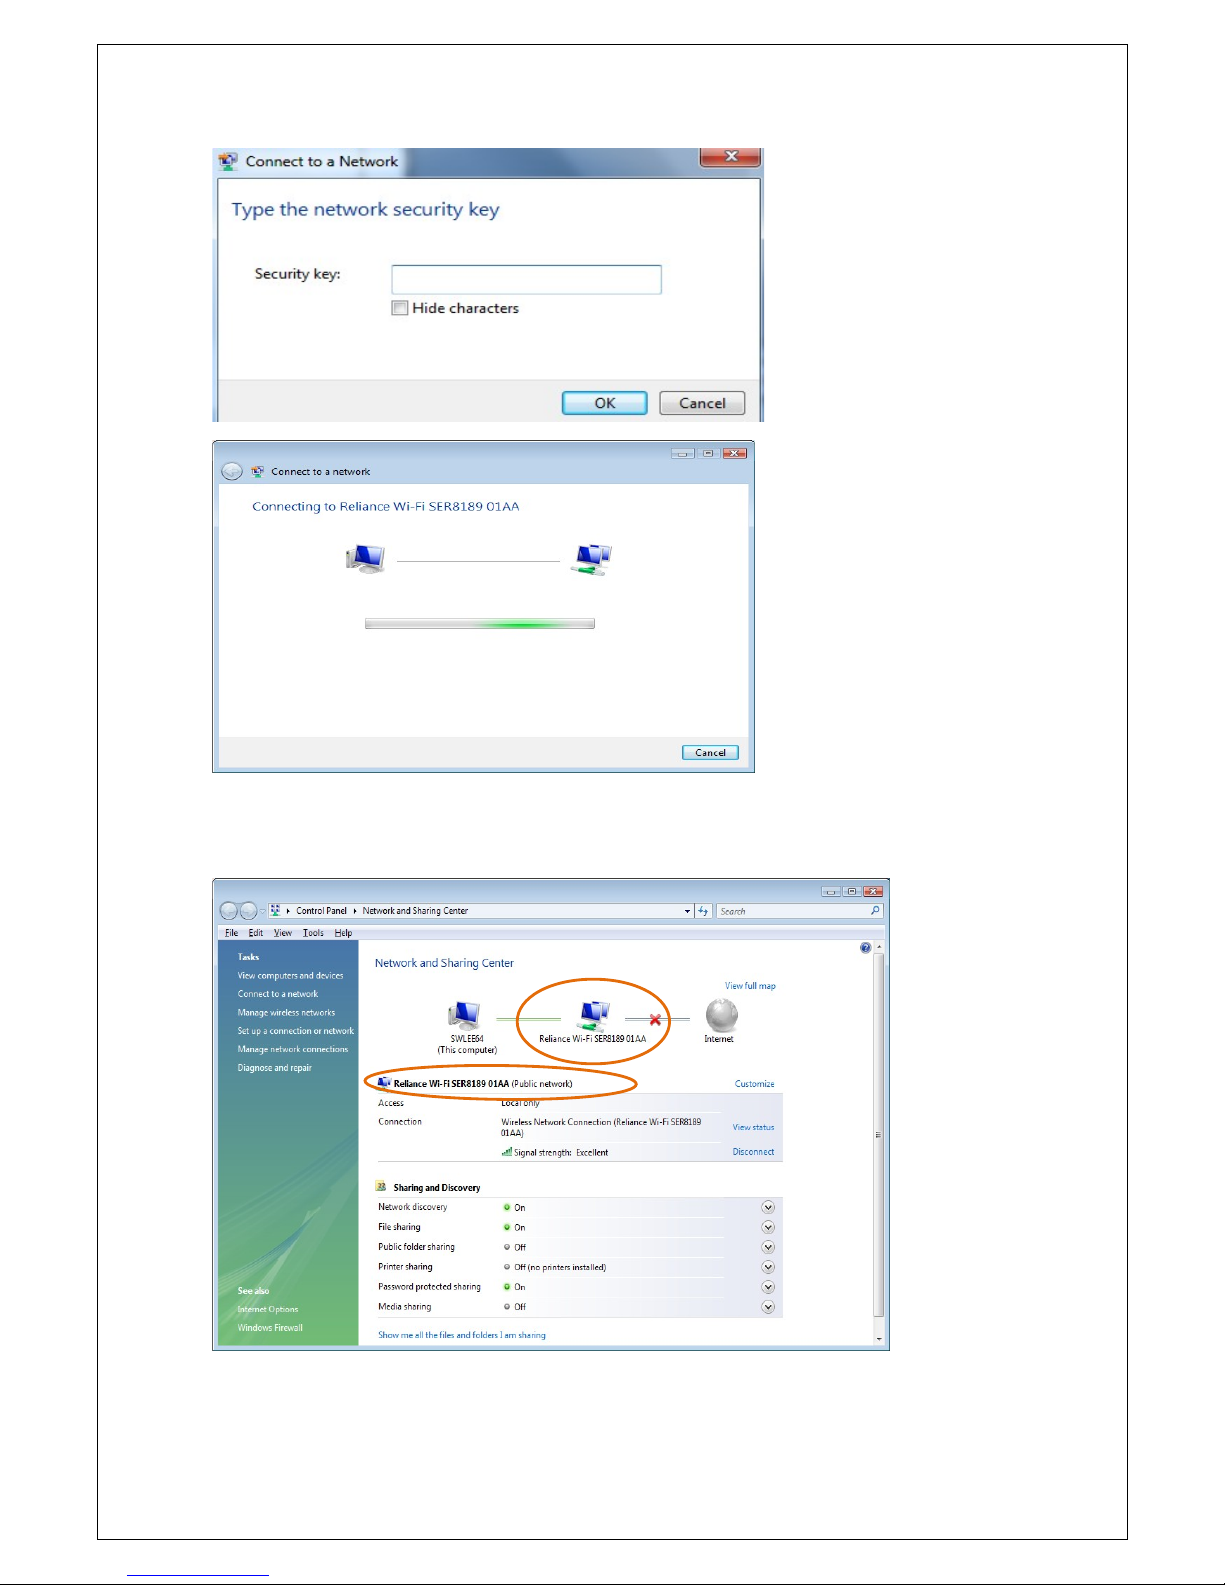The width and height of the screenshot is (1225, 1585).
Task: Click the connection progress bar
Action: (x=480, y=624)
